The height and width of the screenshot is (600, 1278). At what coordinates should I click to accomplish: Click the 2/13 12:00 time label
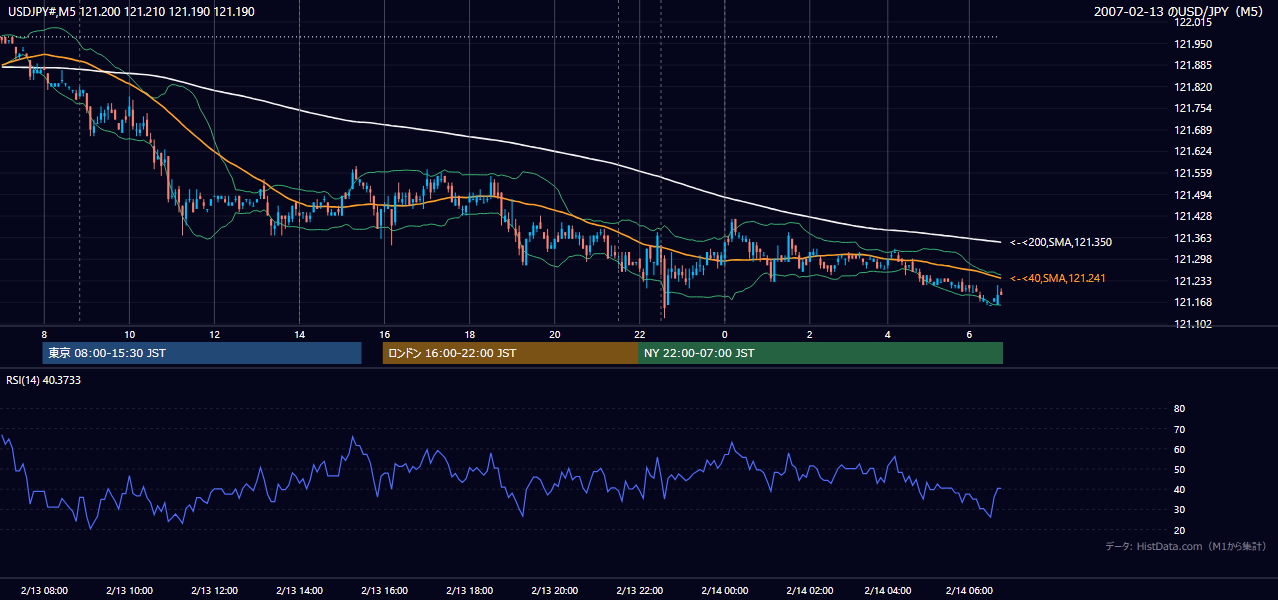[x=214, y=591]
